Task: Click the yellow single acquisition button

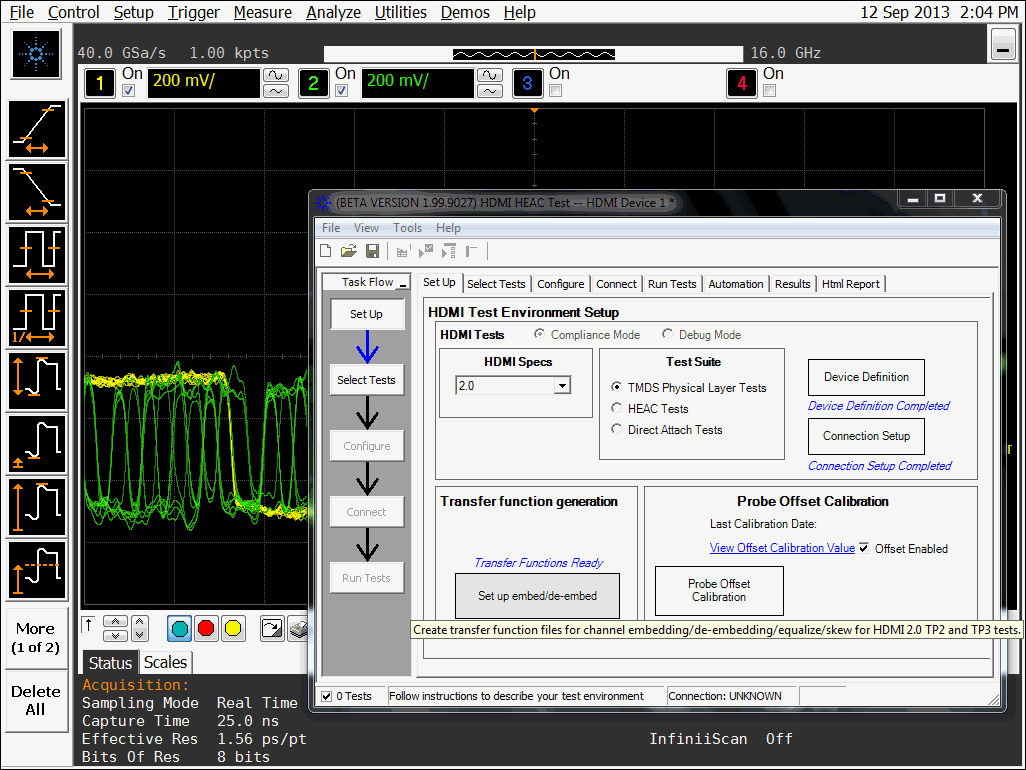Action: (x=233, y=628)
